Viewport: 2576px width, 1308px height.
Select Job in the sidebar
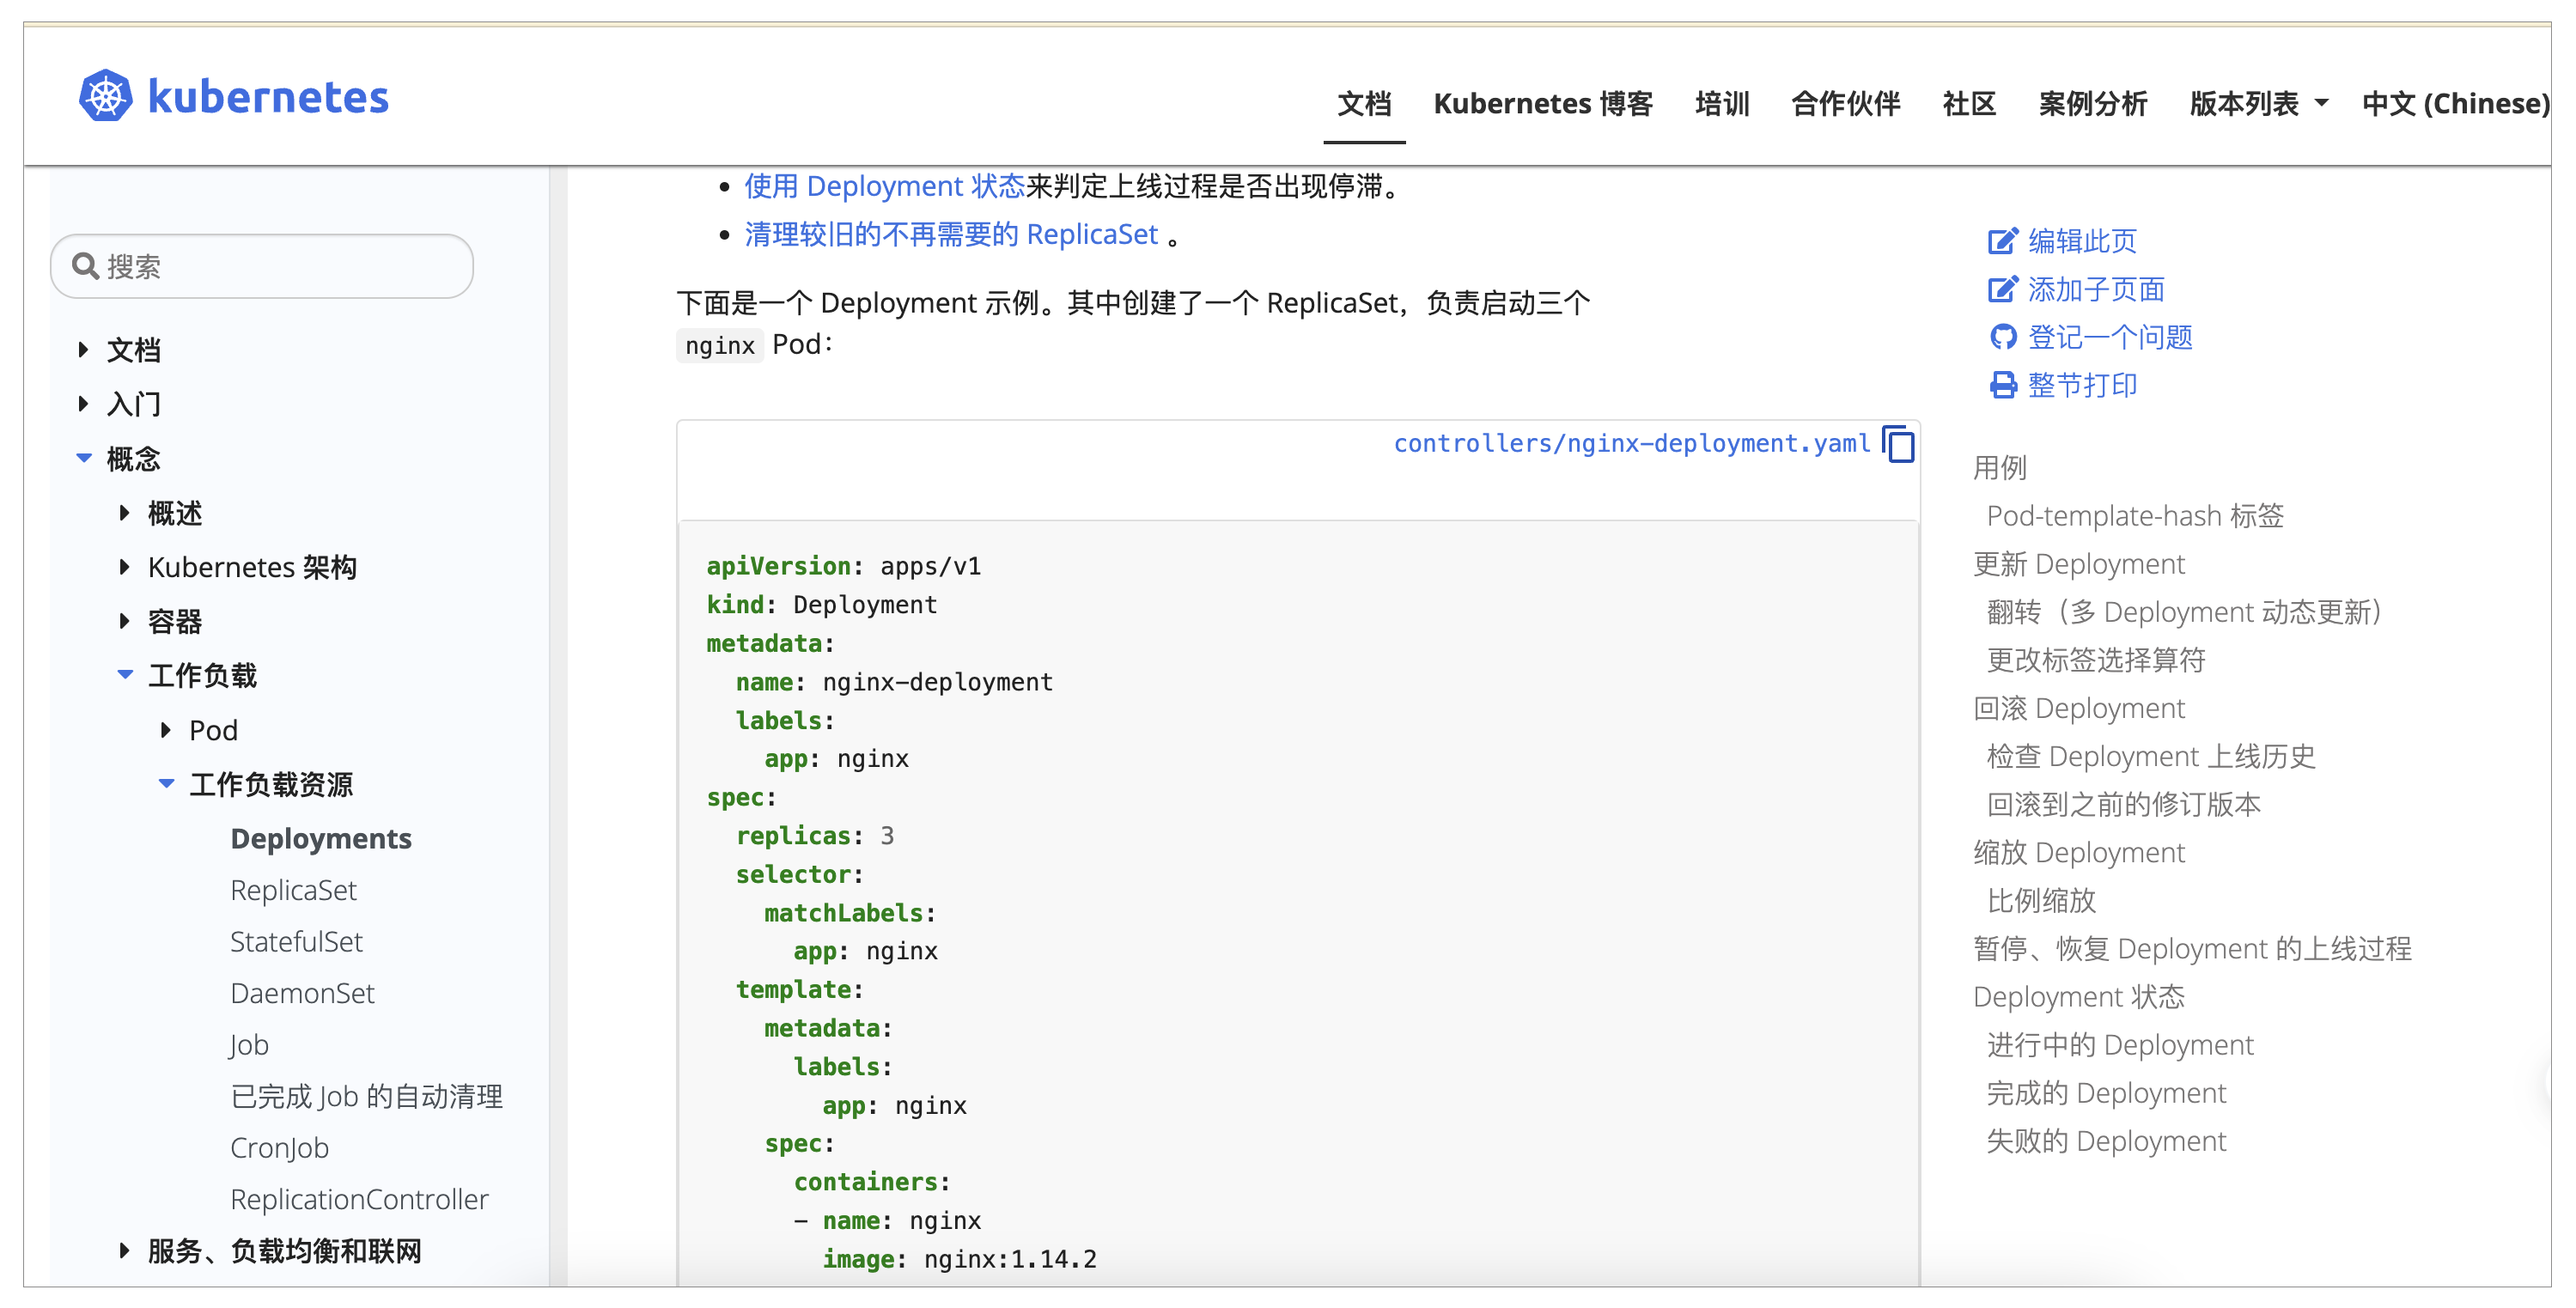pos(249,1045)
